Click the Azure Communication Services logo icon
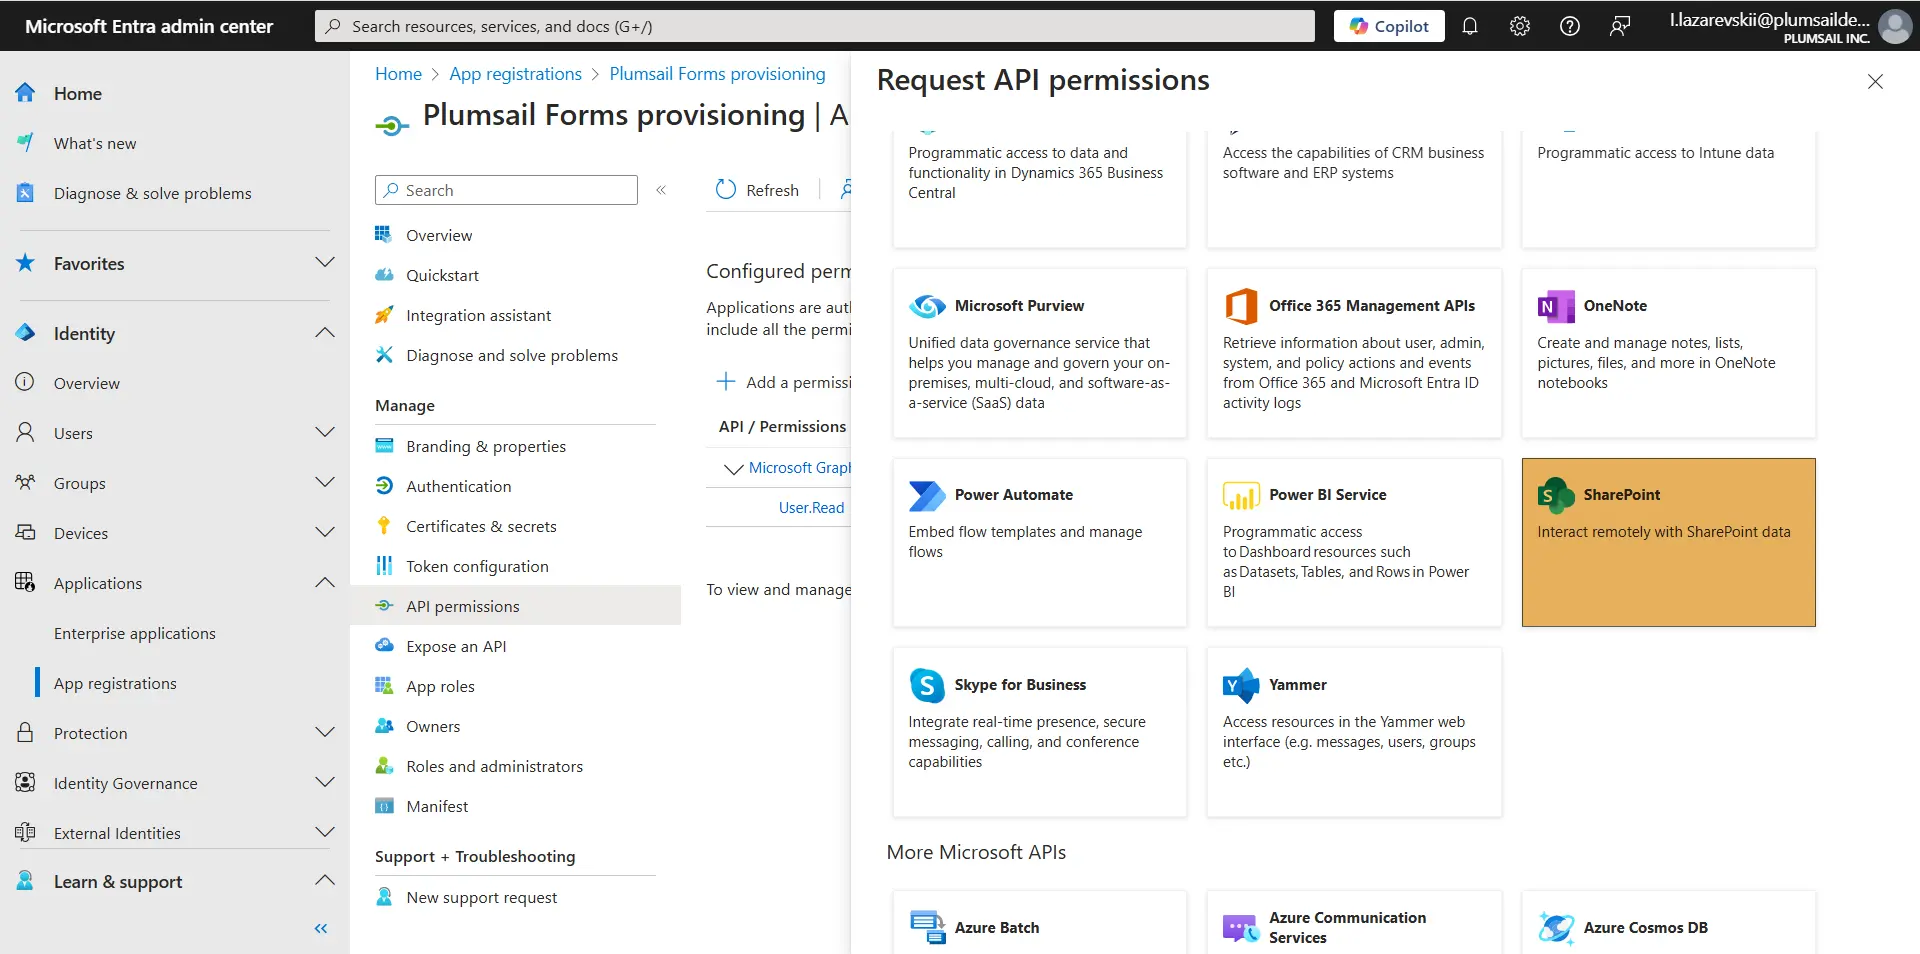The image size is (1920, 954). tap(1241, 927)
